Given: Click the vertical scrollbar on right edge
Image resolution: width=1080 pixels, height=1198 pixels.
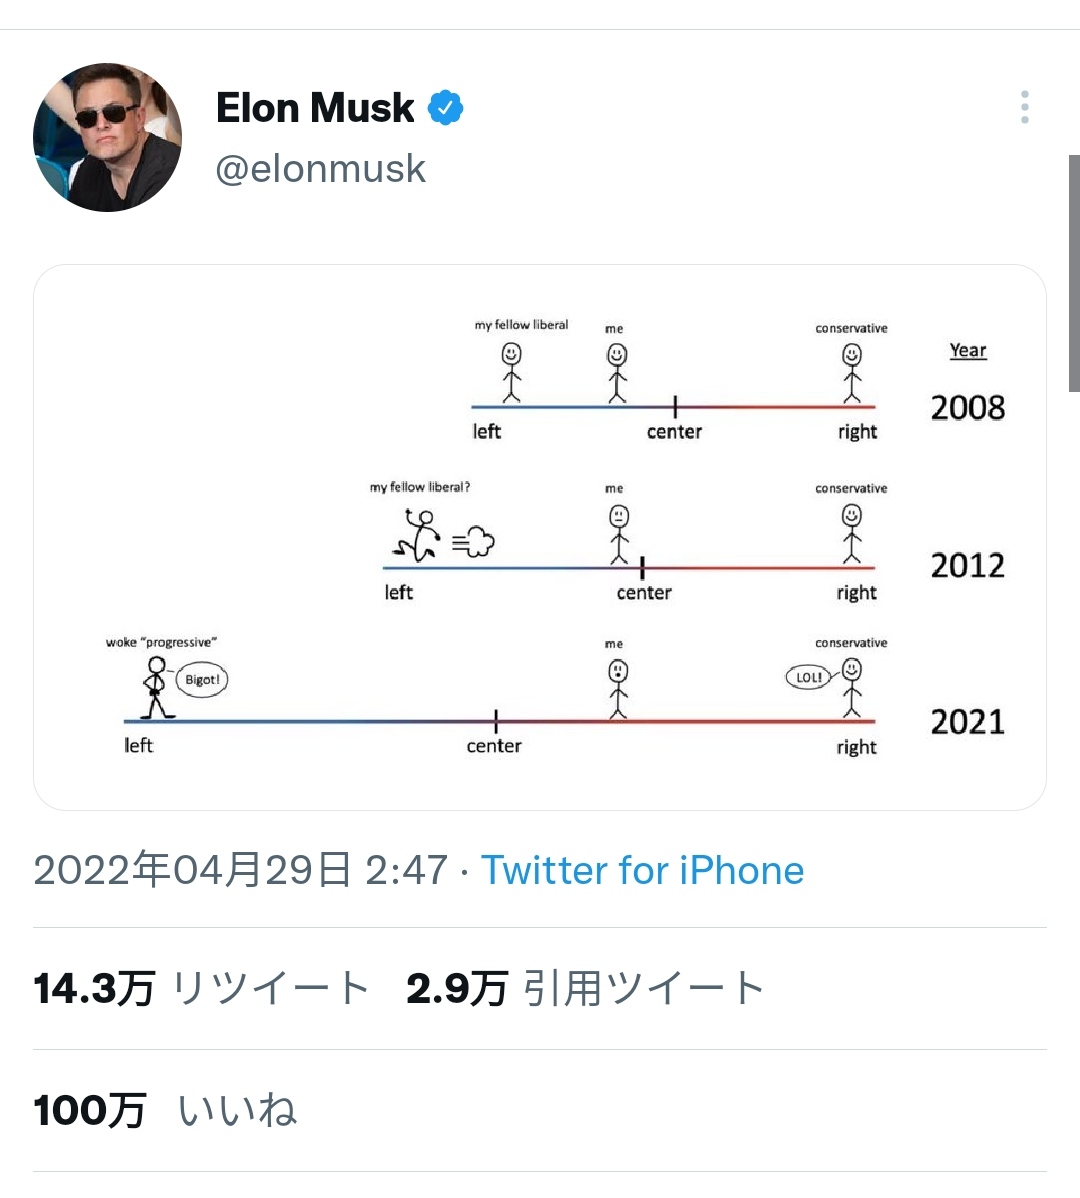Looking at the screenshot, I should click(1074, 272).
